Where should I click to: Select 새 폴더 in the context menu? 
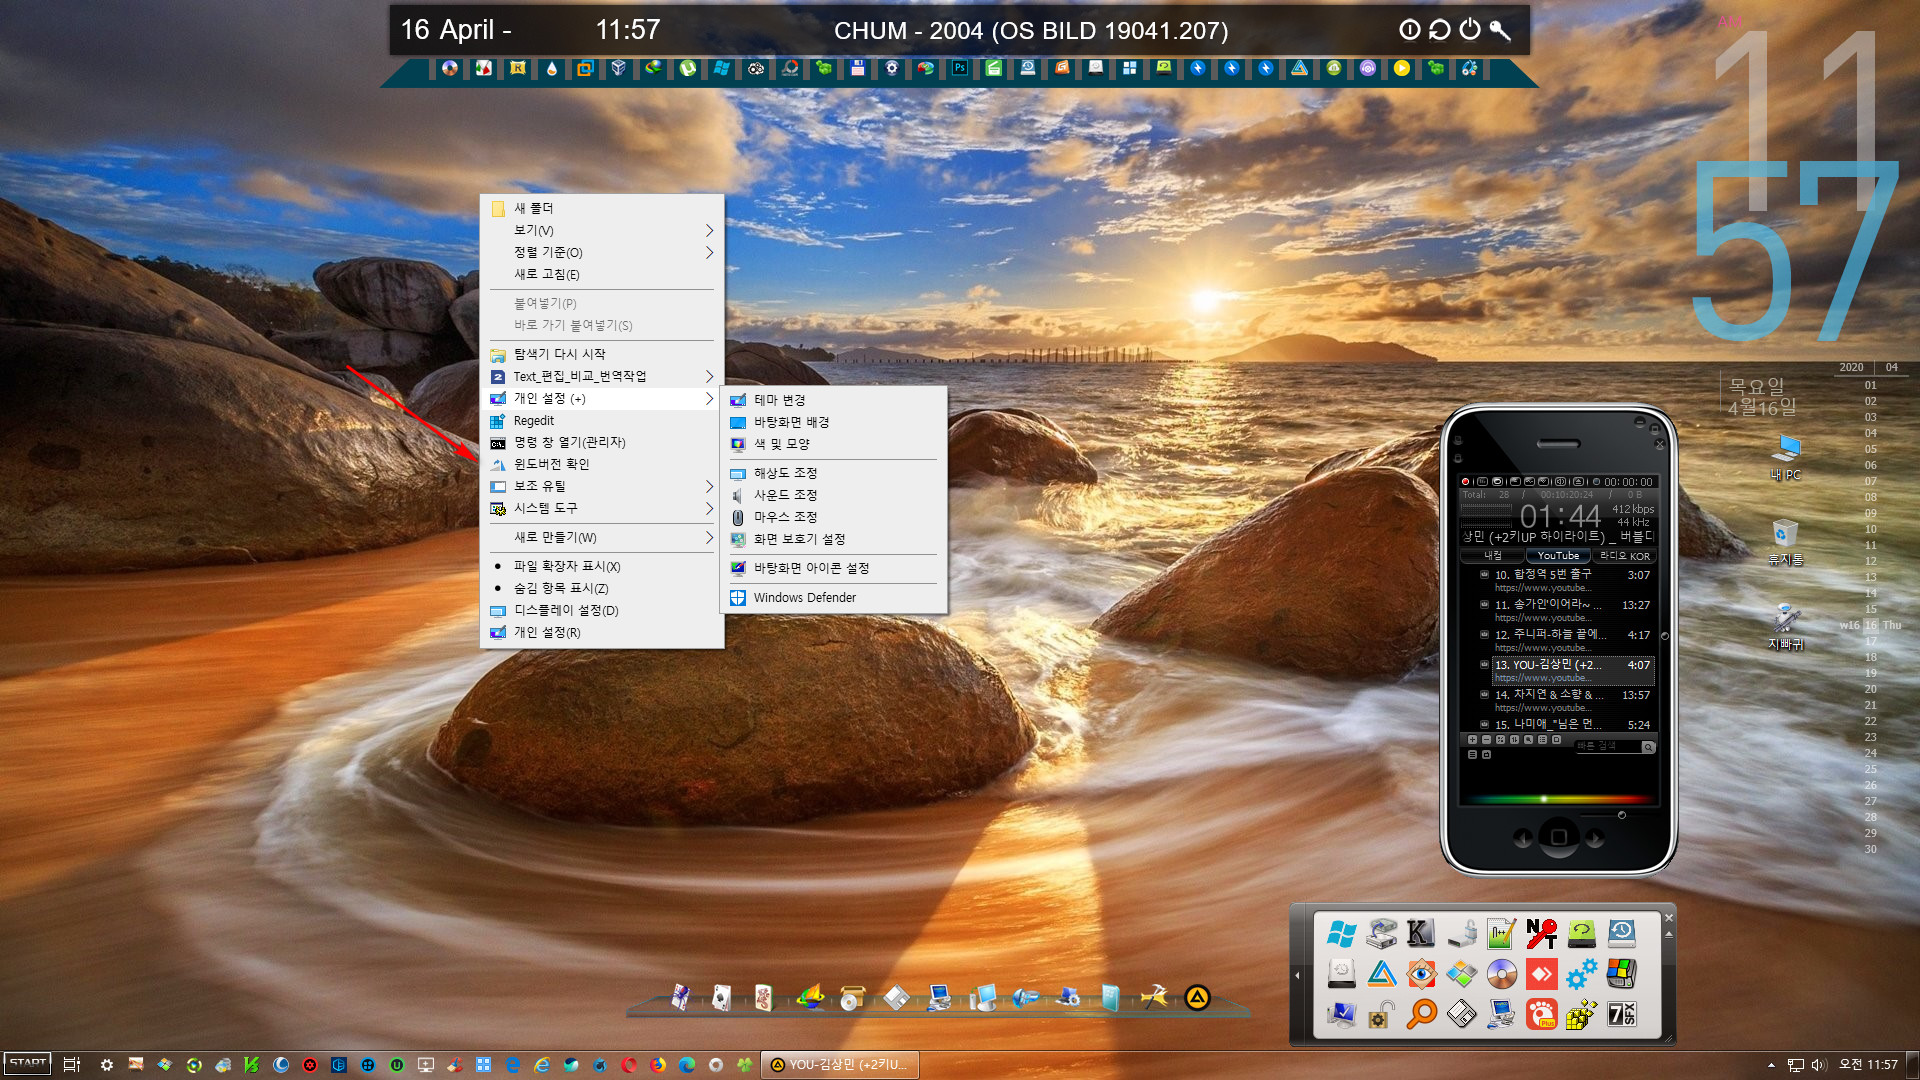click(x=601, y=208)
